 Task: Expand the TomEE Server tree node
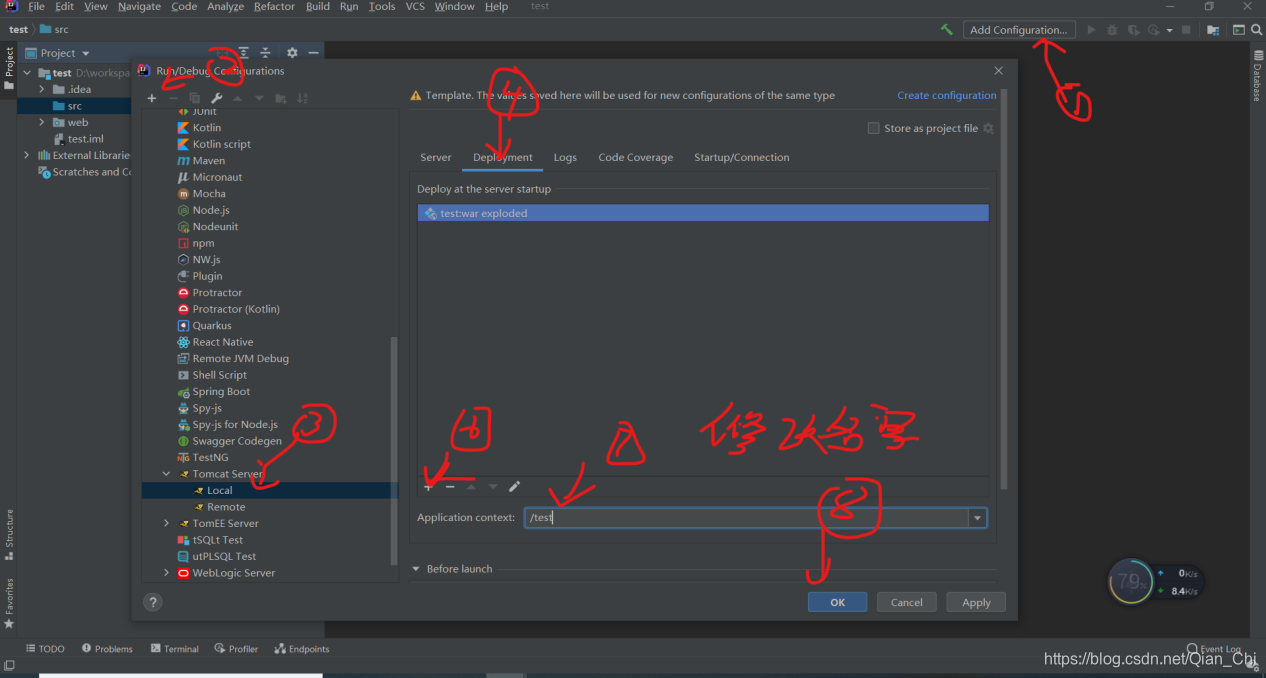(167, 523)
